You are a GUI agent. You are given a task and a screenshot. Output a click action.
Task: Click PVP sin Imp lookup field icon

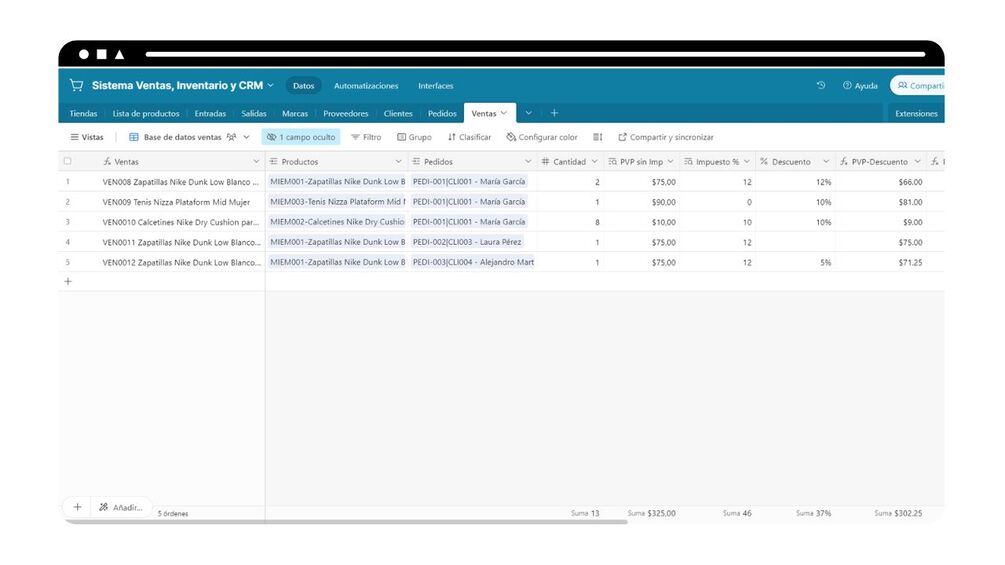pos(613,161)
